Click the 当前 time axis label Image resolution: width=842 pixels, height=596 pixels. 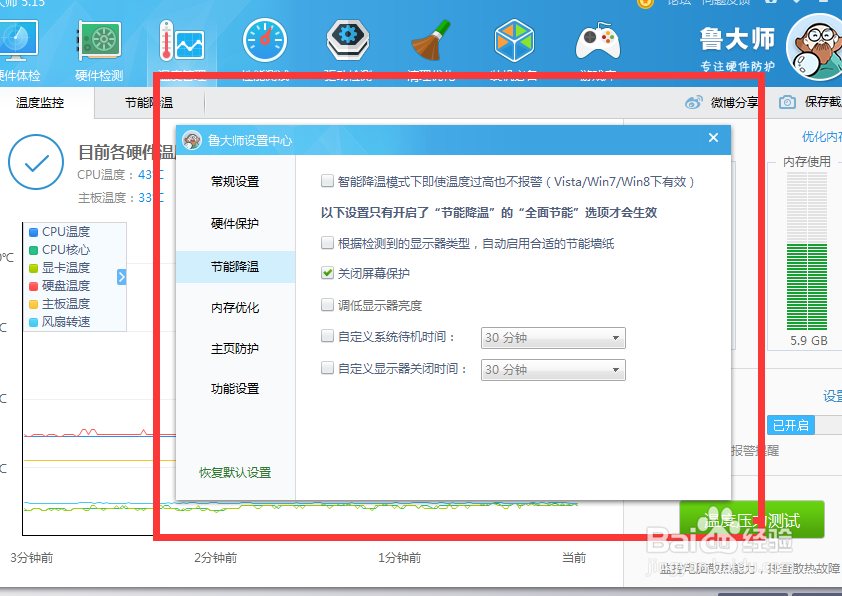coord(574,558)
